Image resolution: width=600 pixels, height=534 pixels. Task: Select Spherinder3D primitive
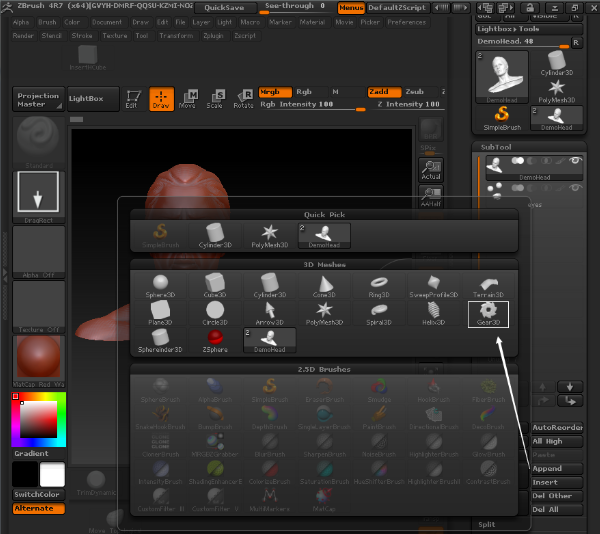pyautogui.click(x=160, y=341)
